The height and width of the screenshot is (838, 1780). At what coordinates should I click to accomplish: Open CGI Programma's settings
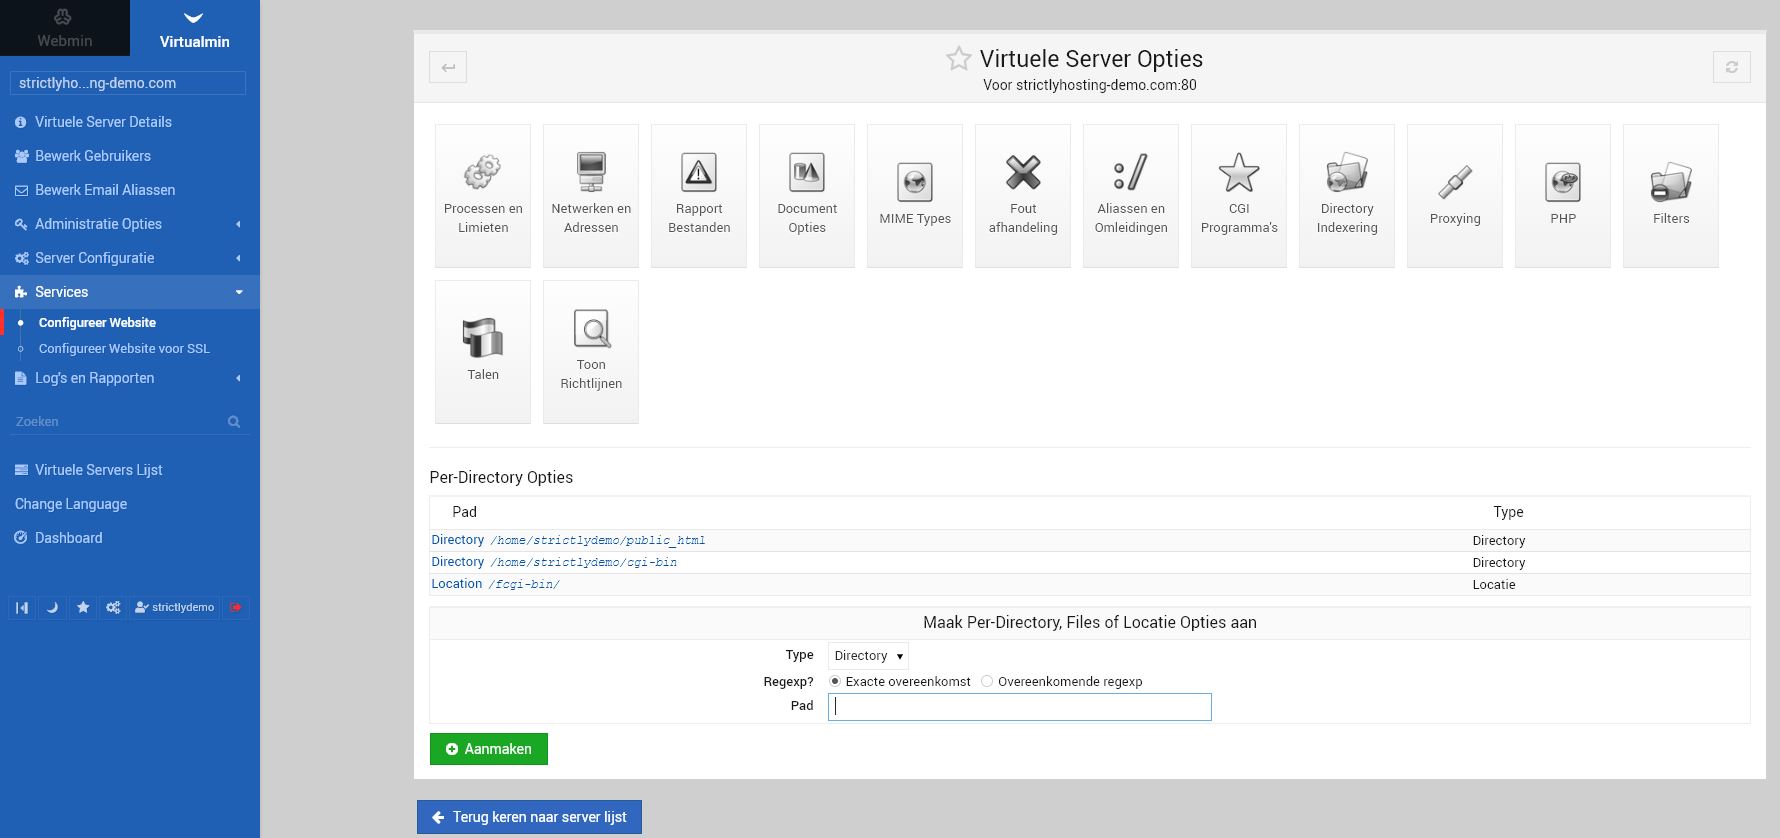(1239, 196)
